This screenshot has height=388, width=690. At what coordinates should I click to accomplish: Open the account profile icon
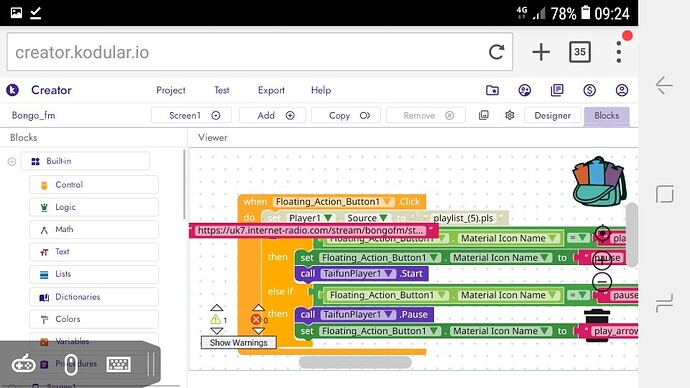(622, 90)
